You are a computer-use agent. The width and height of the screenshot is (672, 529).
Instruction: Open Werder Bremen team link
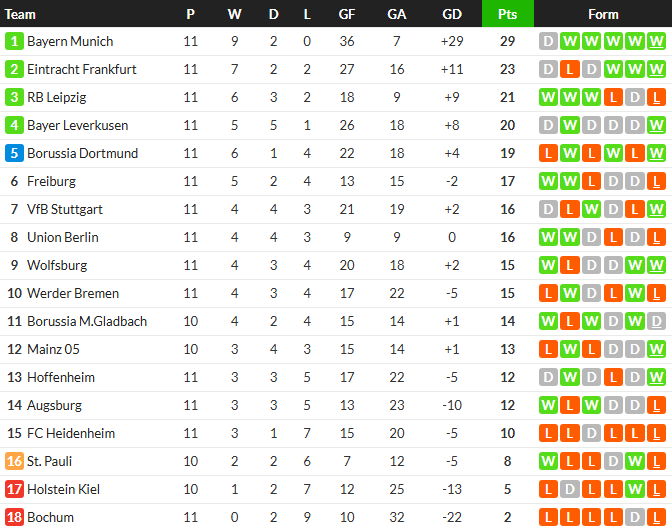[x=73, y=293]
